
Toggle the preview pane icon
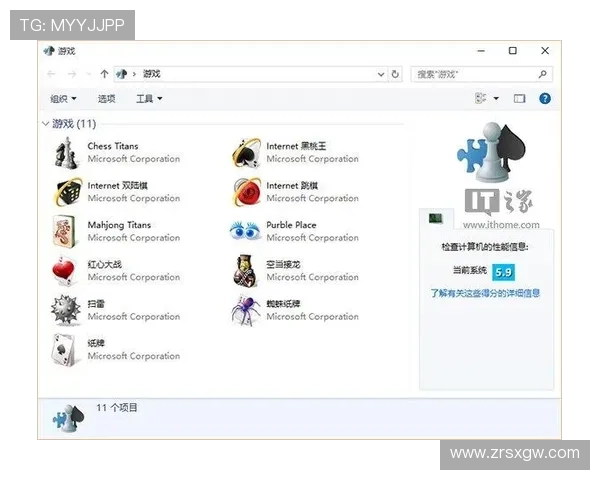click(x=519, y=99)
